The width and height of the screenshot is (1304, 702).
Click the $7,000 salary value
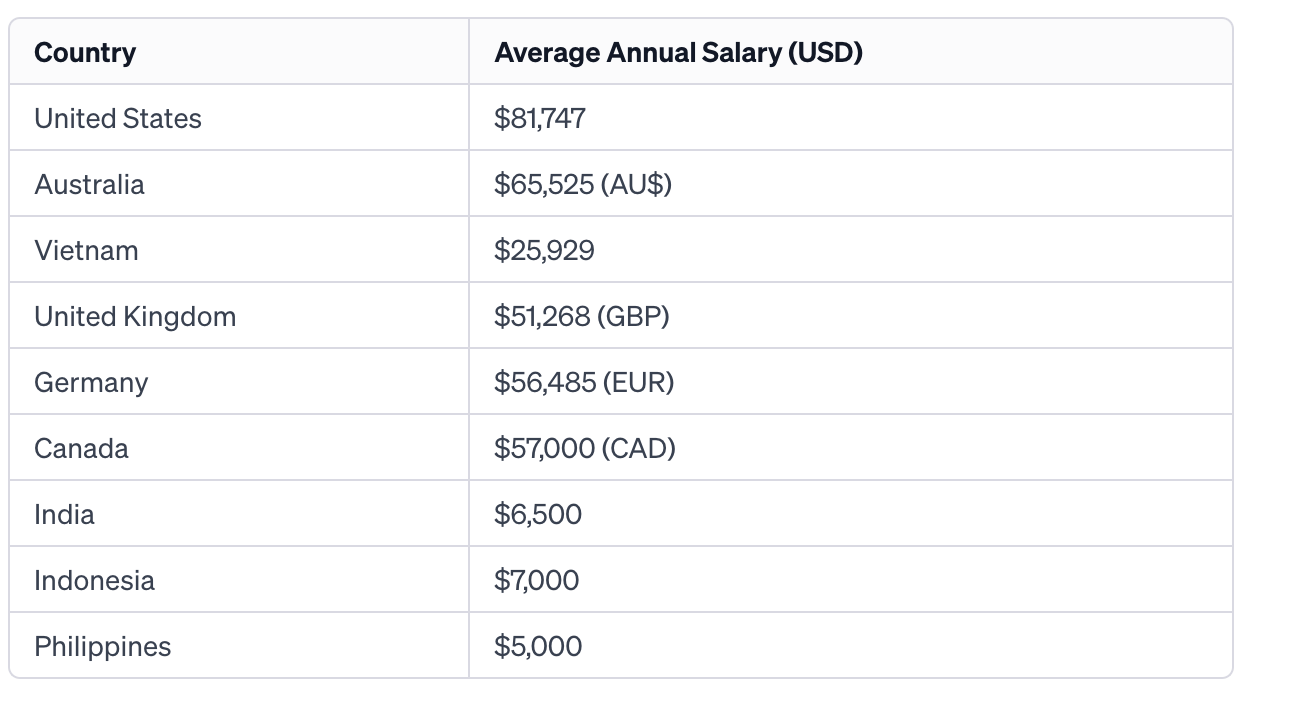[537, 580]
